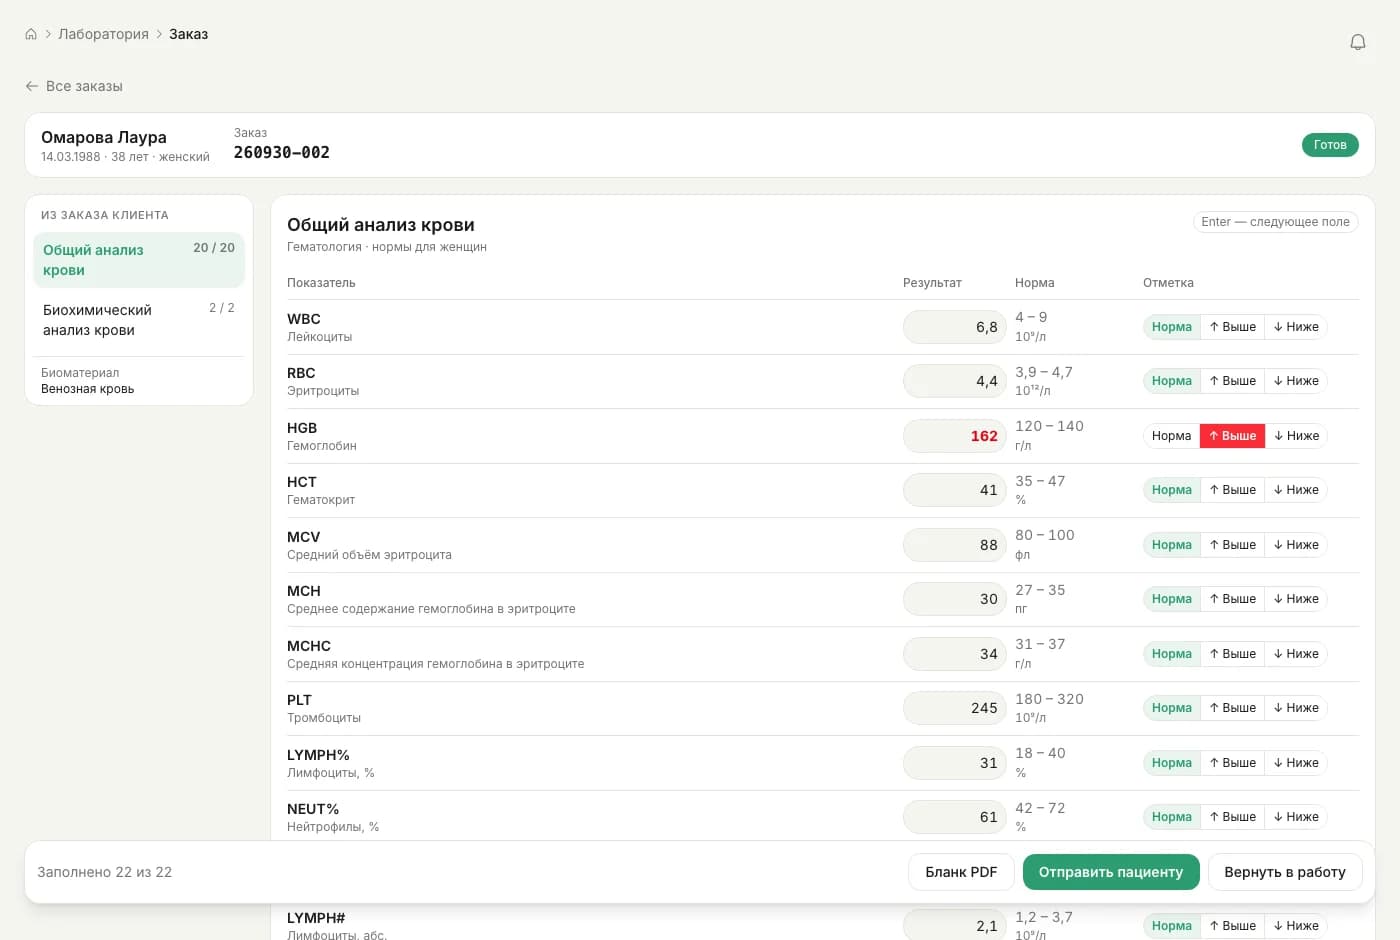
Task: Go back to Все заказы
Action: point(74,86)
